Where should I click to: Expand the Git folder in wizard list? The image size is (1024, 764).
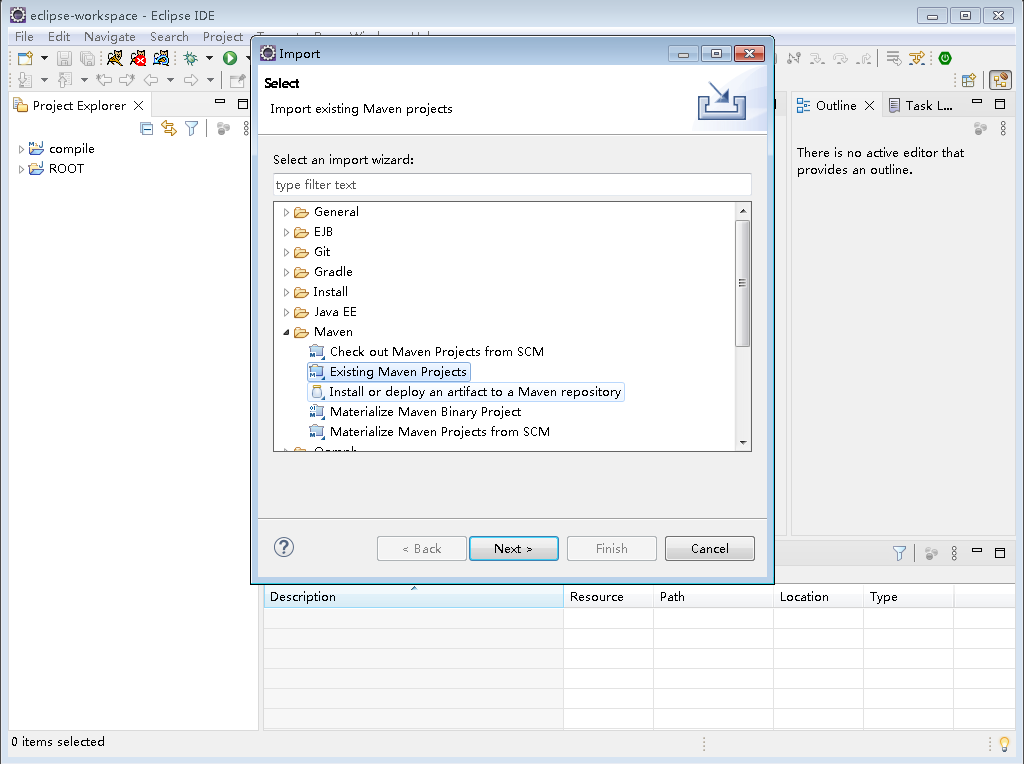coord(286,253)
